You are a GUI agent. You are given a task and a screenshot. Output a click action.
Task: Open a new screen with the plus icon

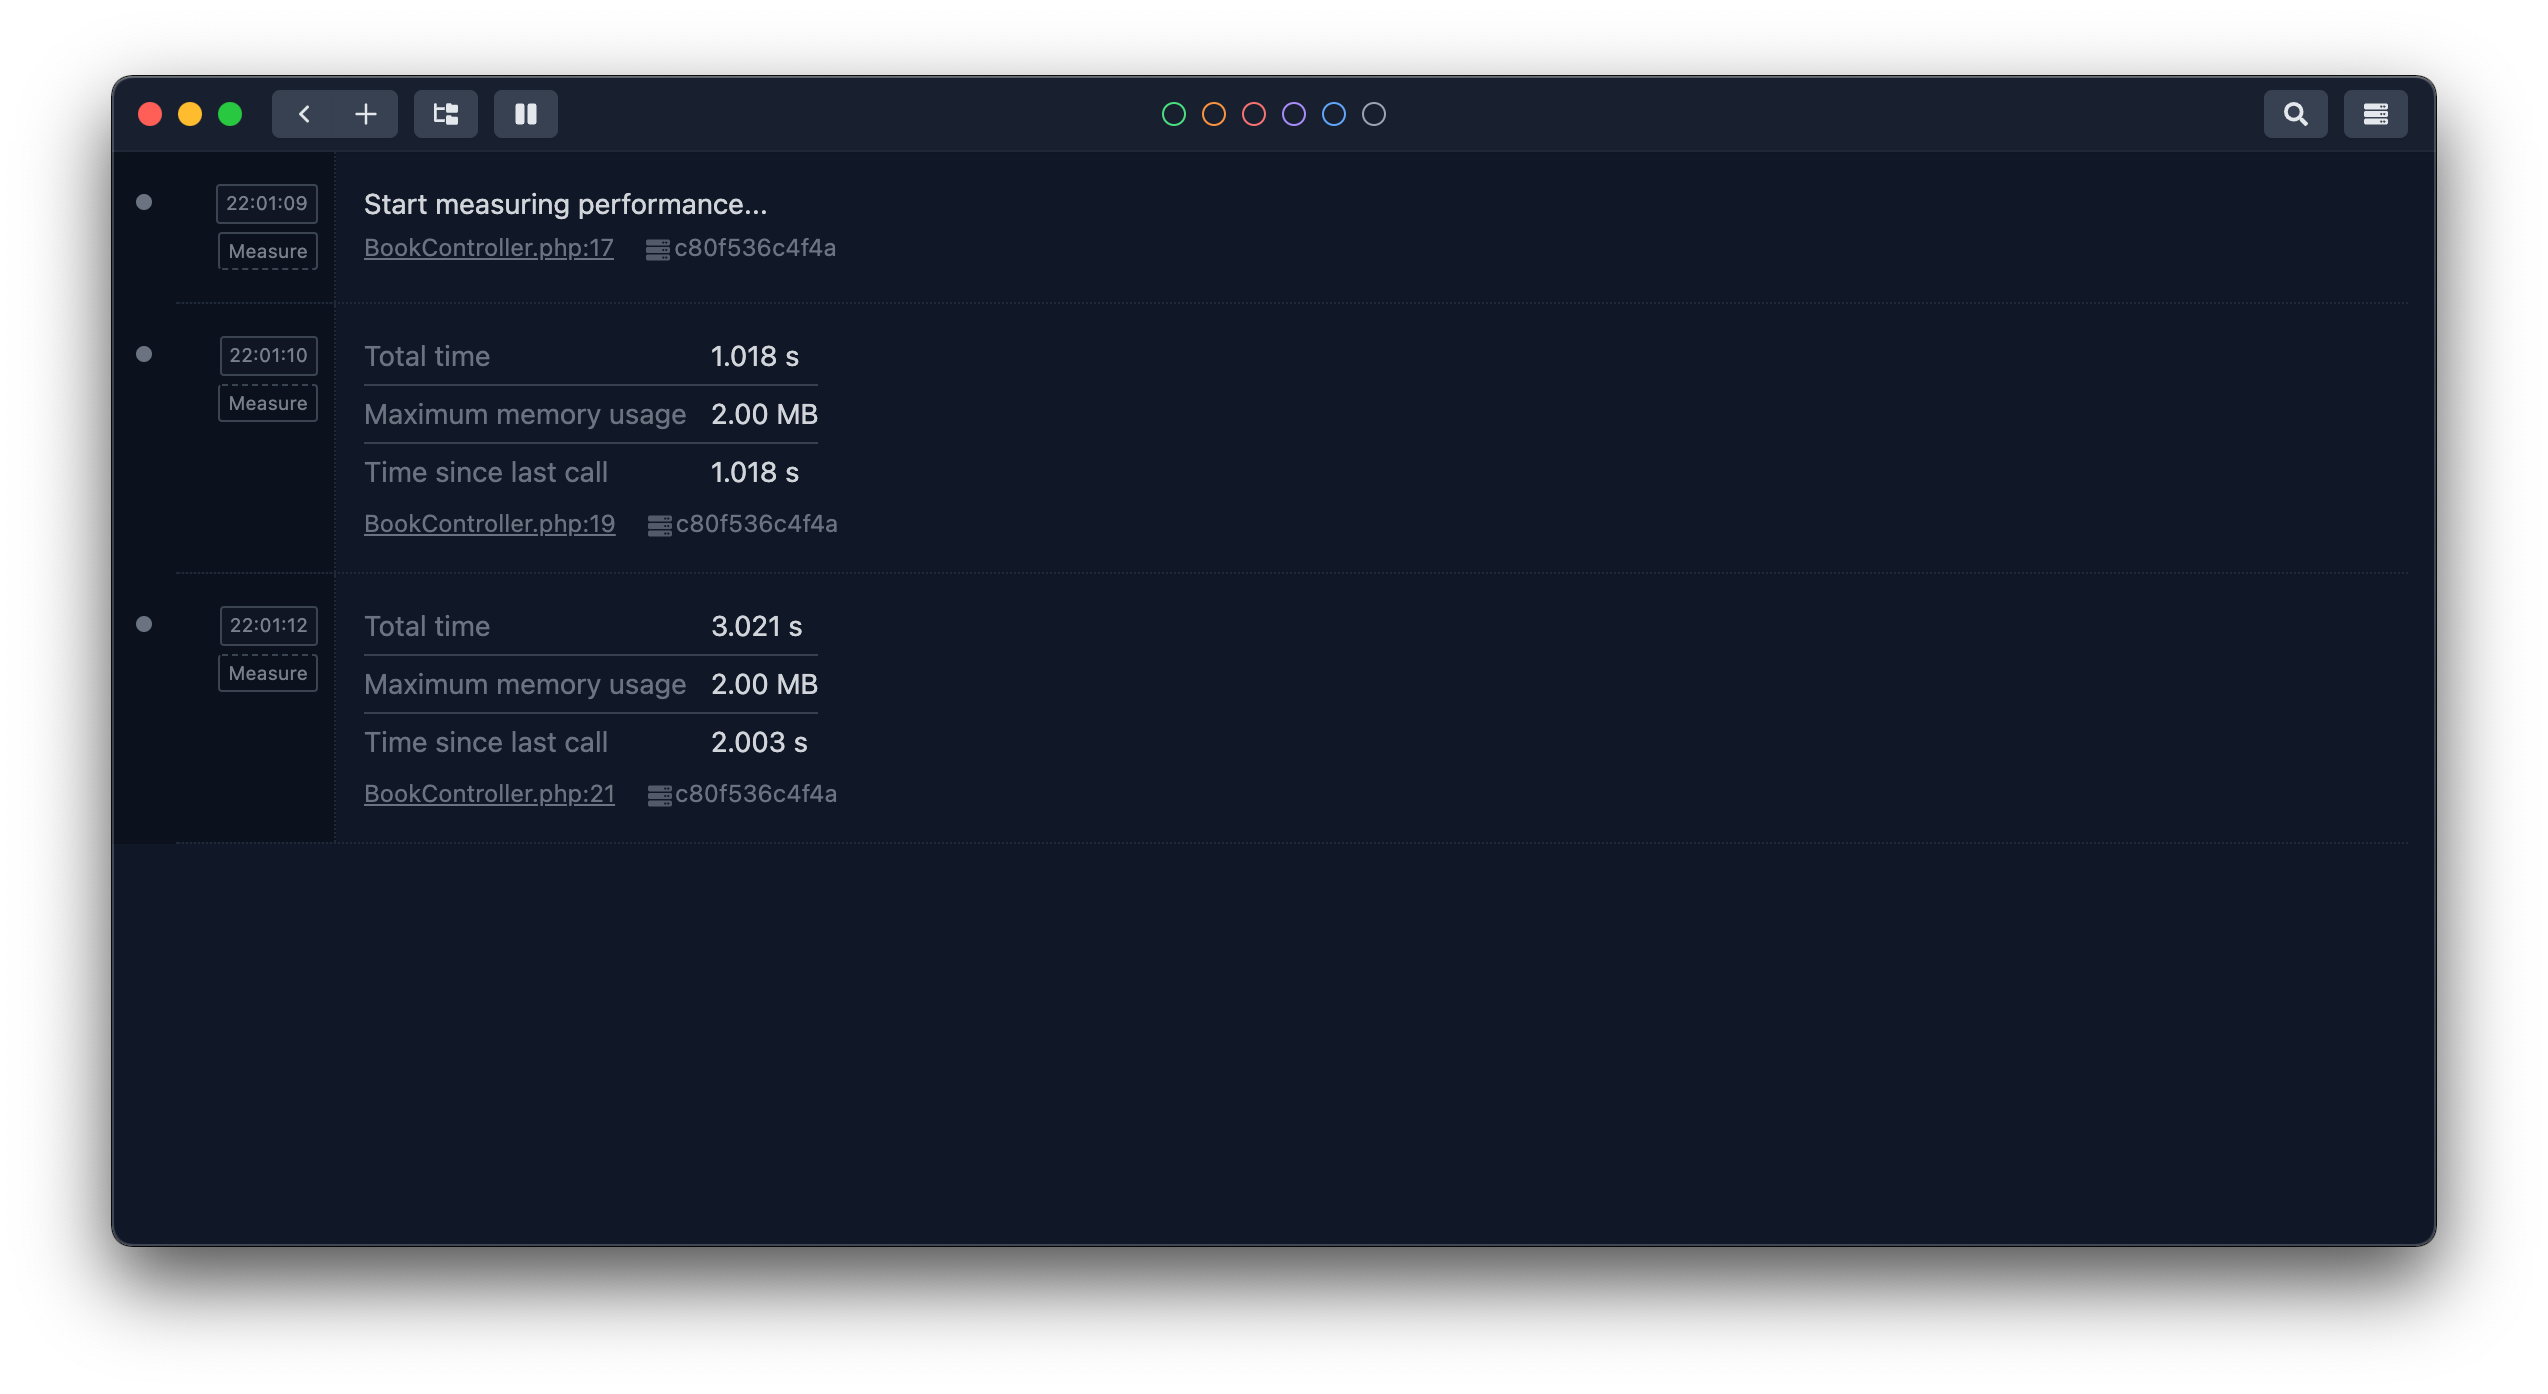point(366,113)
